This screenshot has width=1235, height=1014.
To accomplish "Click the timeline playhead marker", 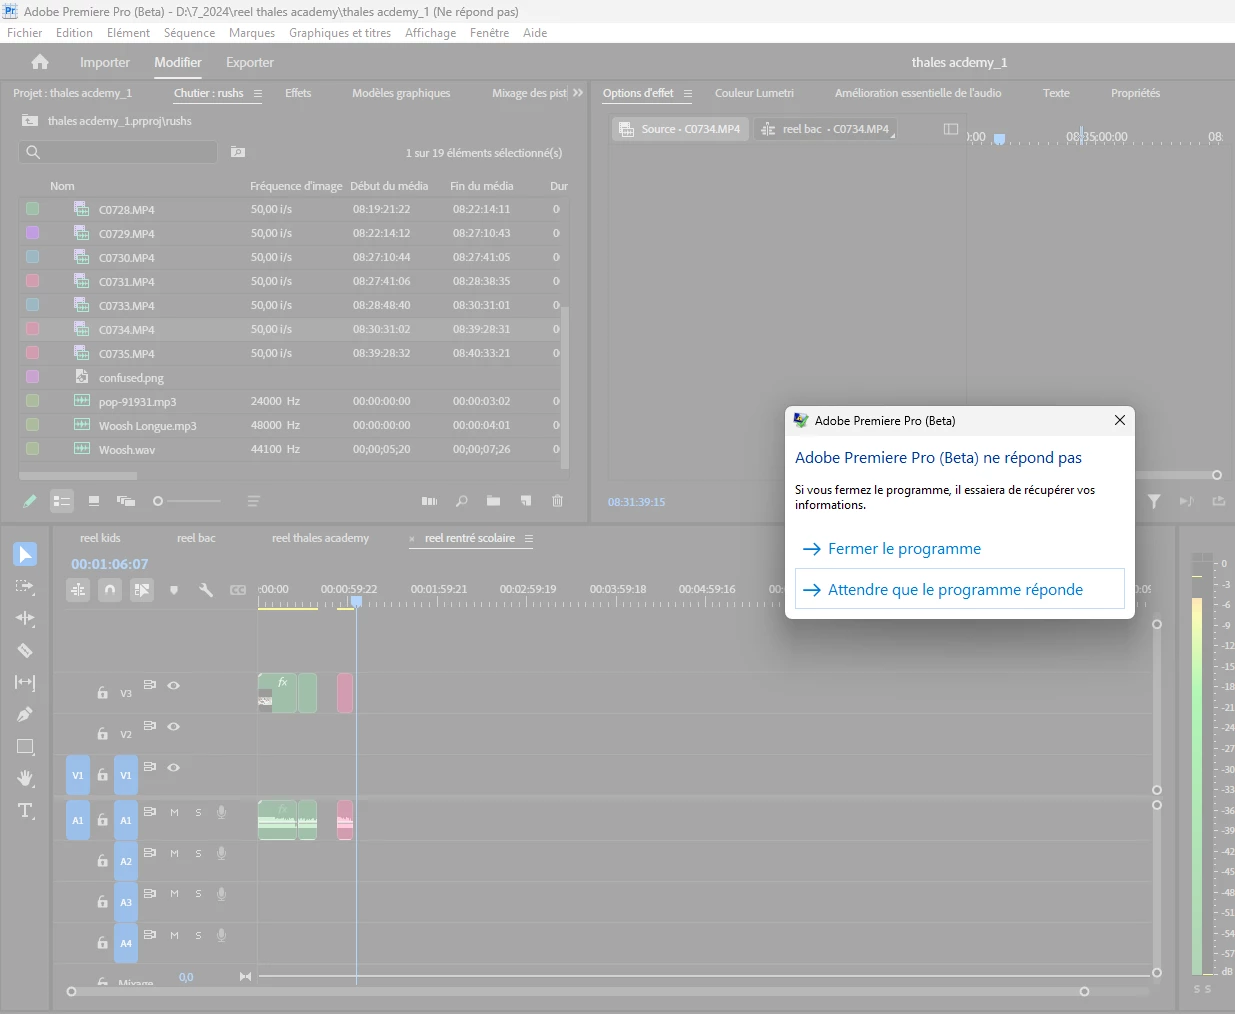I will click(x=356, y=602).
